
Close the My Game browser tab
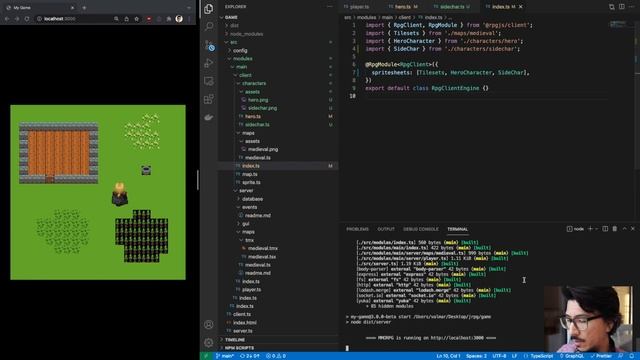click(72, 7)
